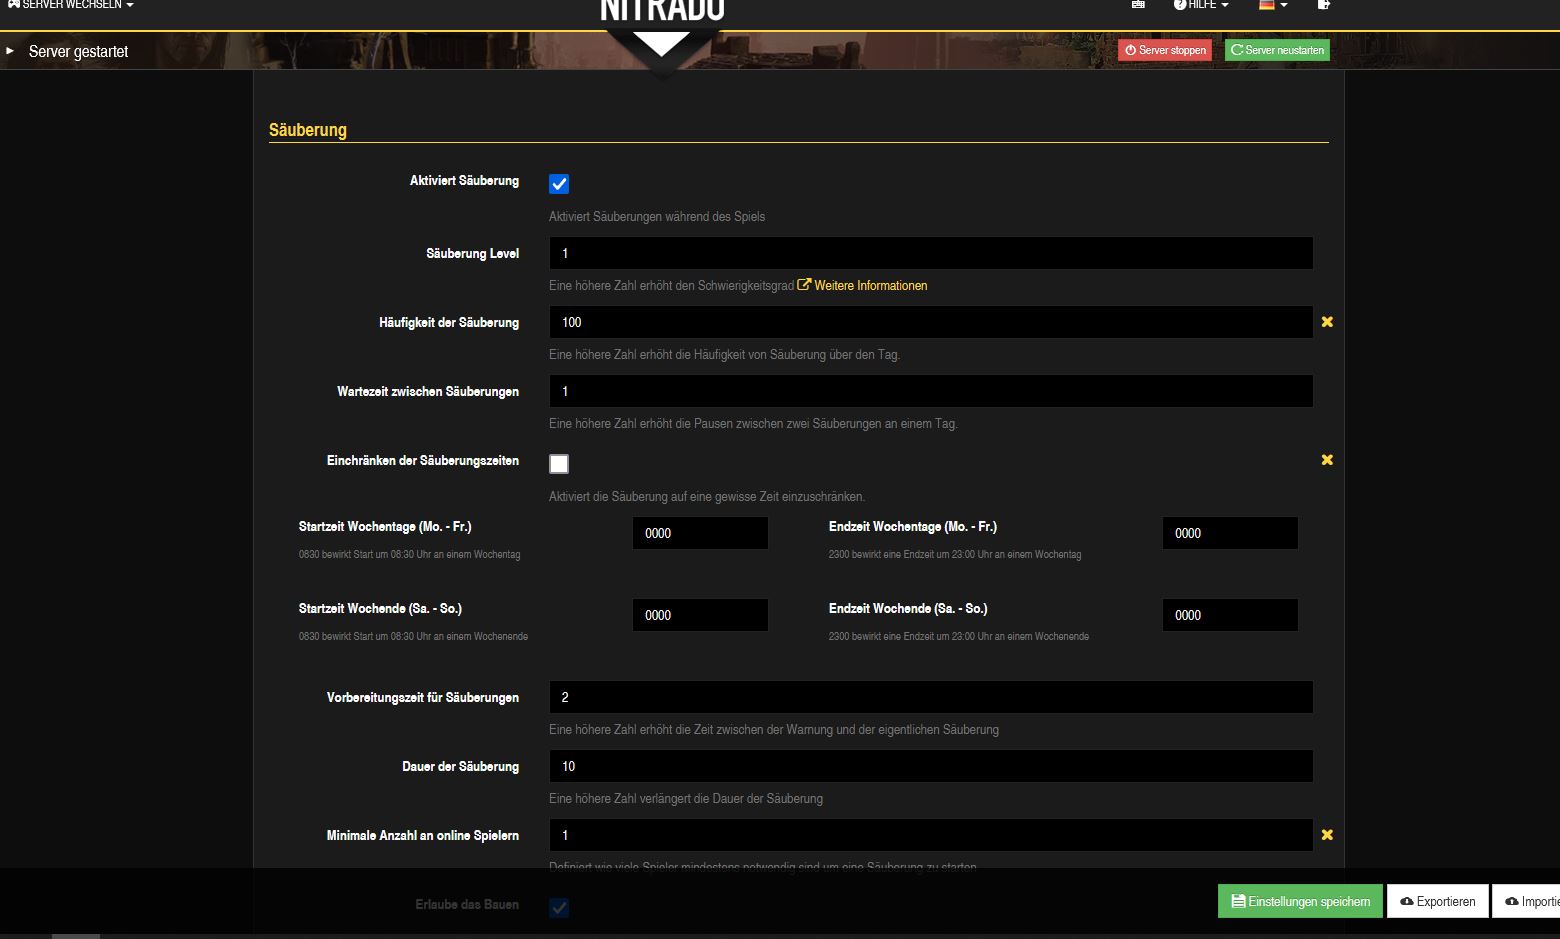Restart server via Server neustarten
Image resolution: width=1560 pixels, height=939 pixels.
point(1277,50)
